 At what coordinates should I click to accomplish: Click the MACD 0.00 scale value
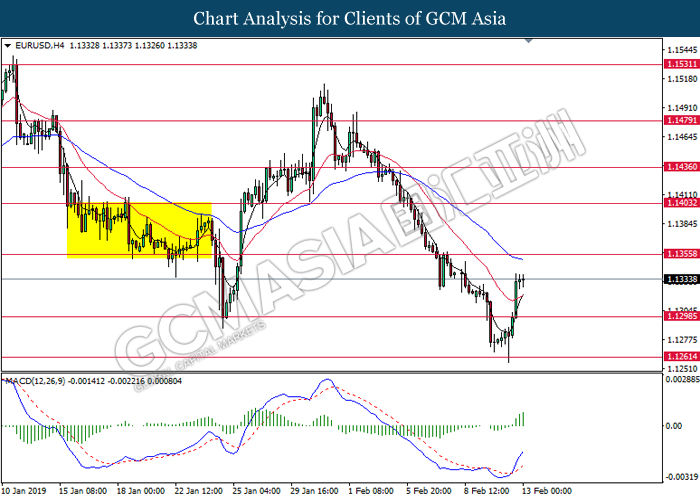674,426
